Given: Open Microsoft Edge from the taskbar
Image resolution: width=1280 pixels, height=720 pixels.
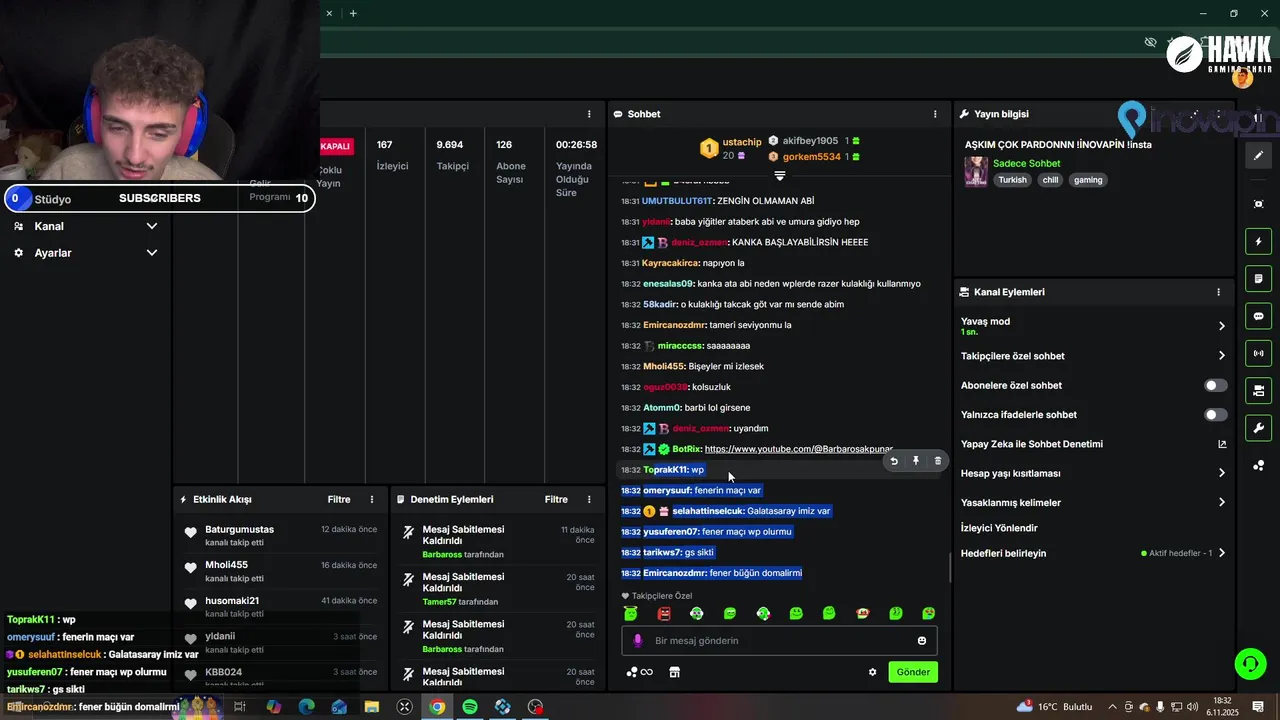Looking at the screenshot, I should tap(306, 707).
